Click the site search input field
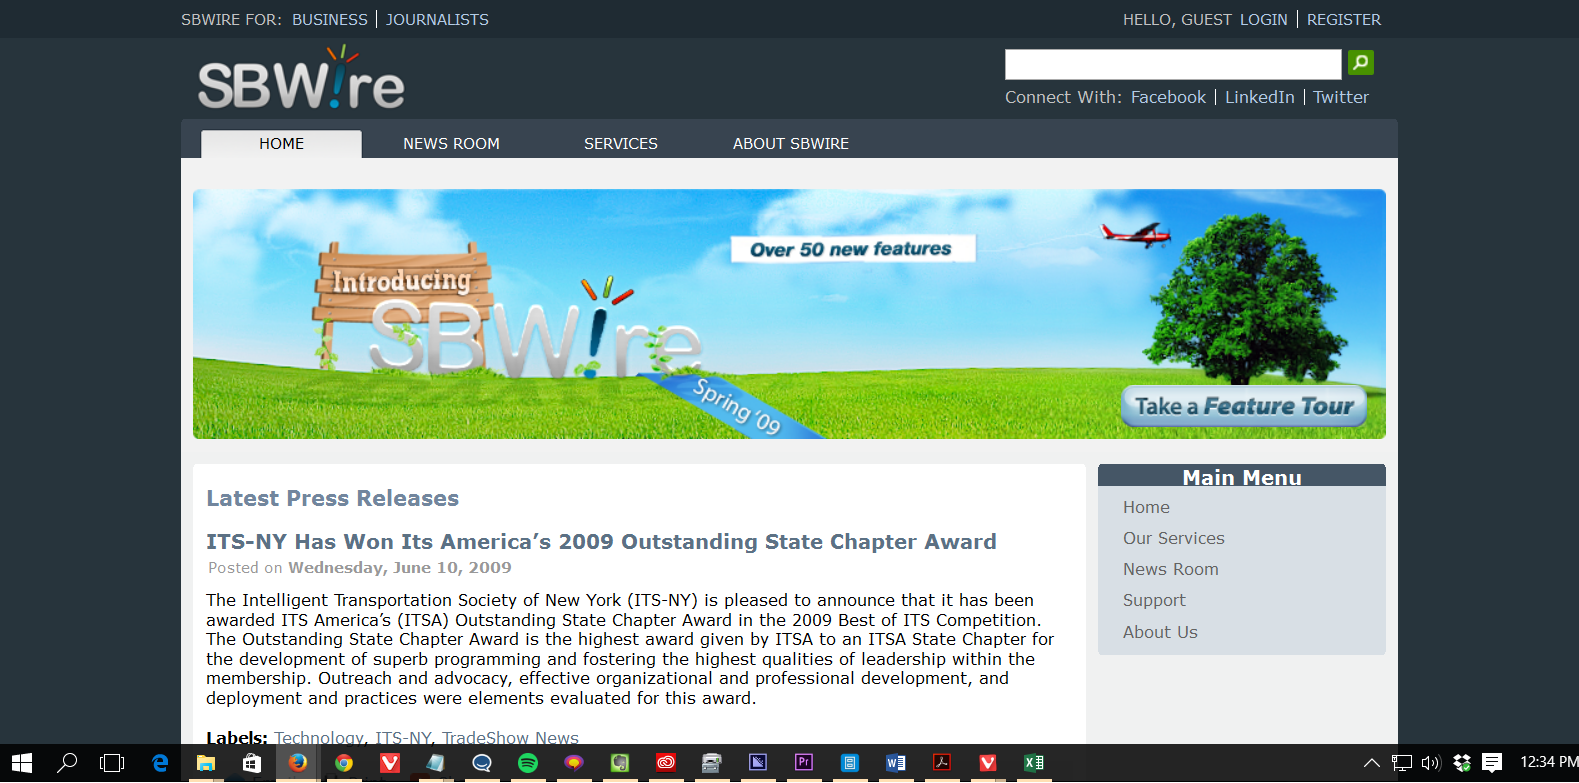This screenshot has width=1579, height=783. pos(1173,64)
